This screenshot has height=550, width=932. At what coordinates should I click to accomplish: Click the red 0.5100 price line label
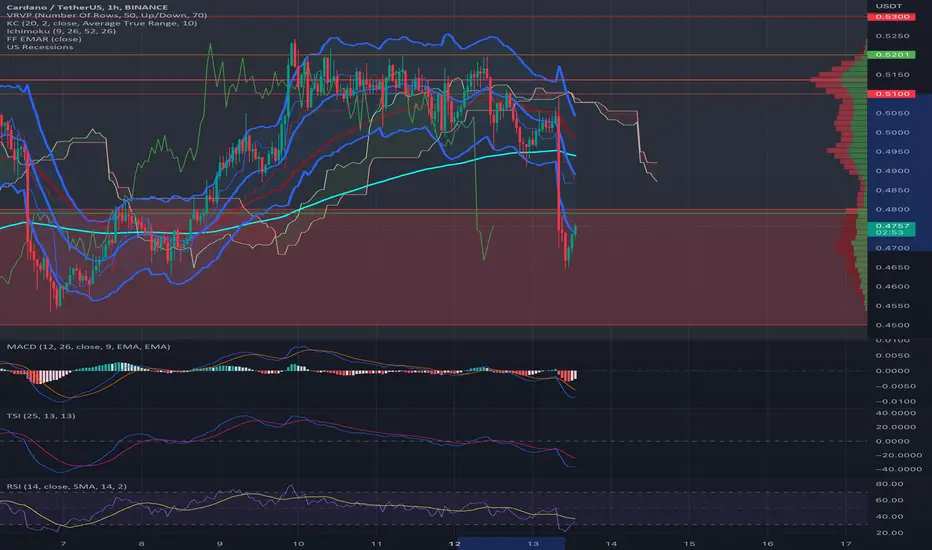tap(891, 94)
